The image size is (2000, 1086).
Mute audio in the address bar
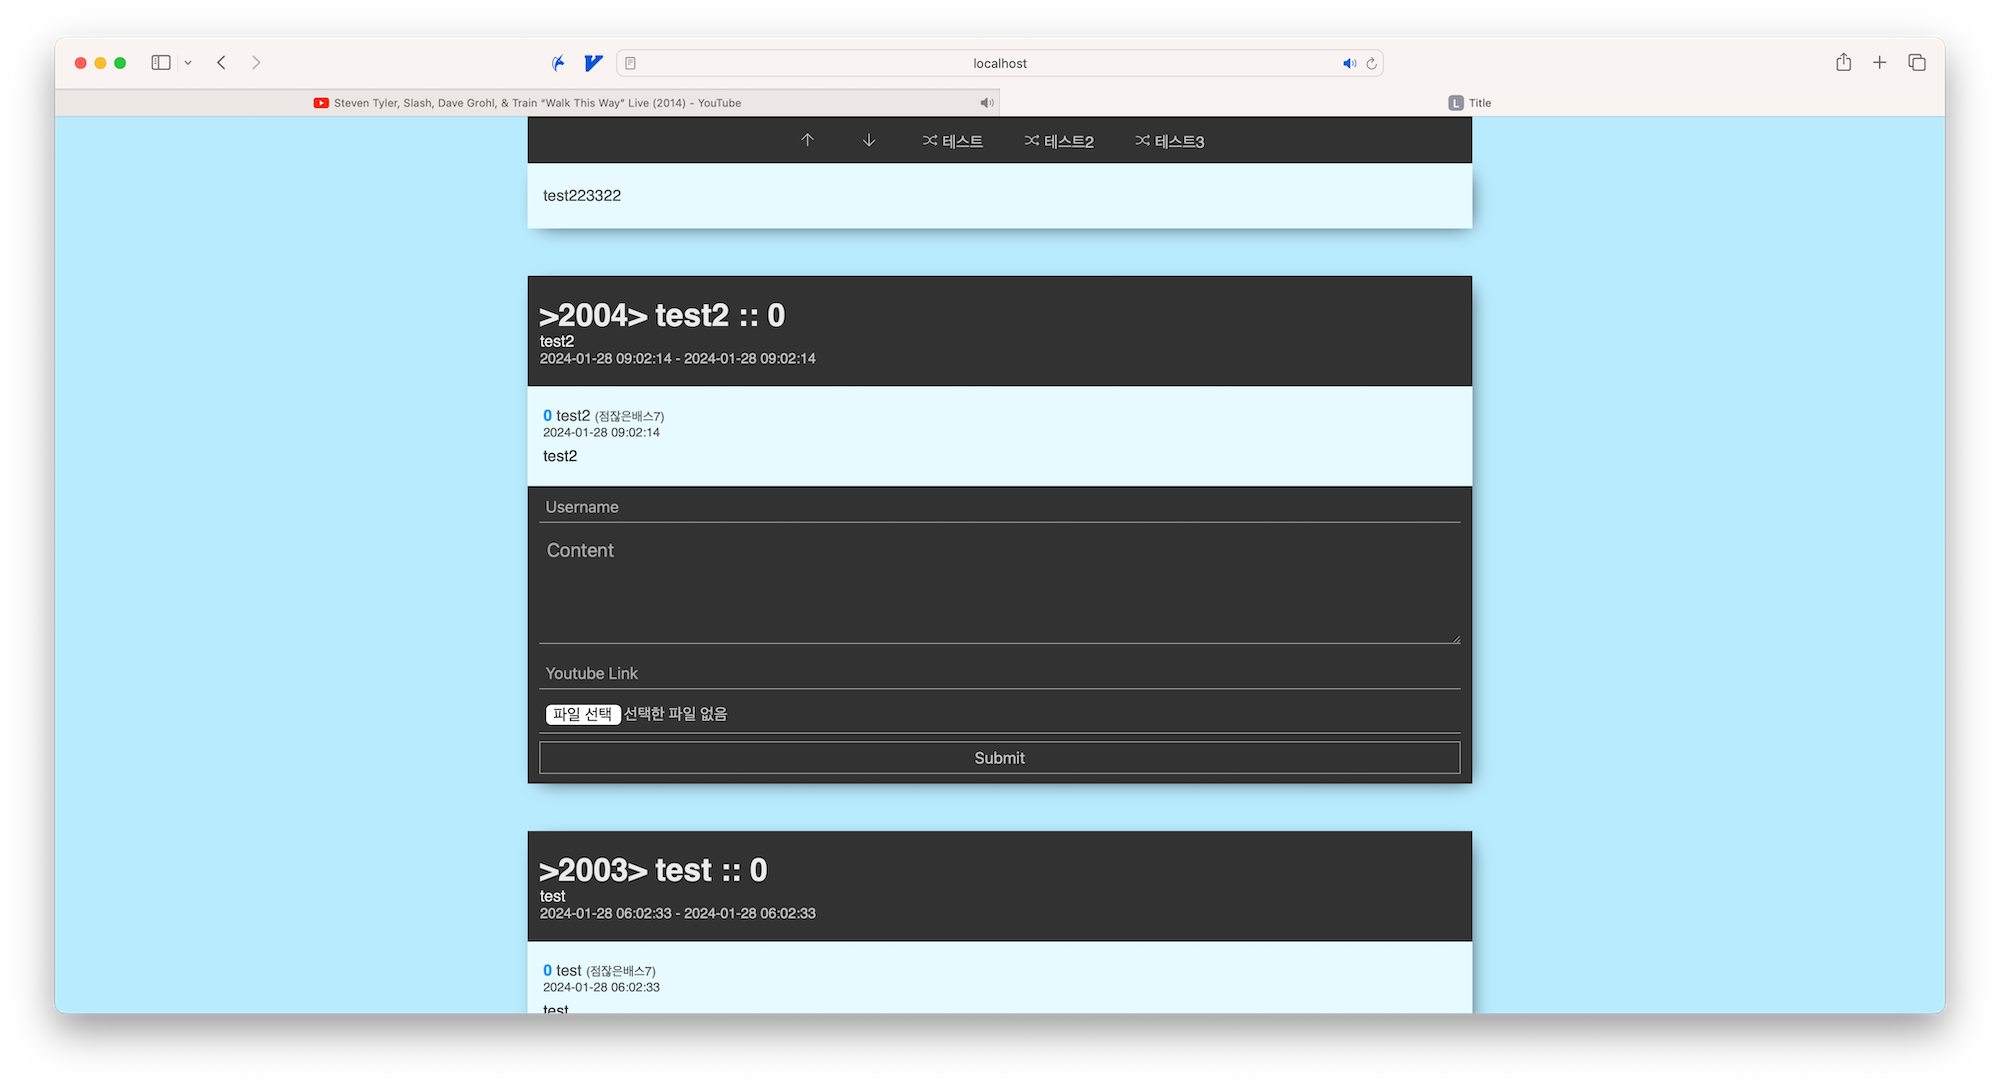click(1349, 64)
